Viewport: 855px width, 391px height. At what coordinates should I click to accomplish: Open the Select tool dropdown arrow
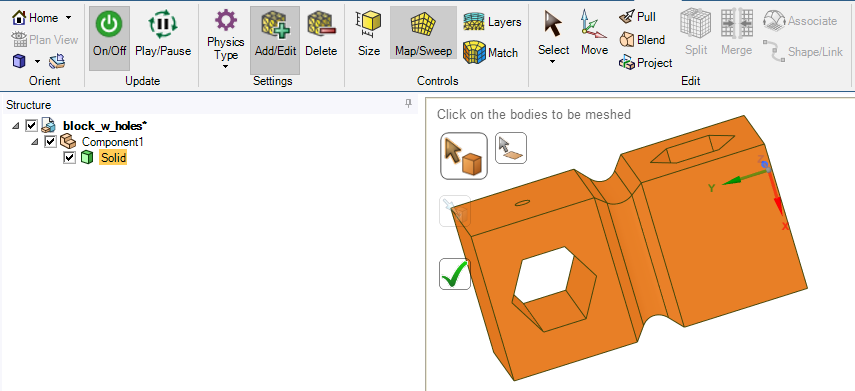pos(553,62)
